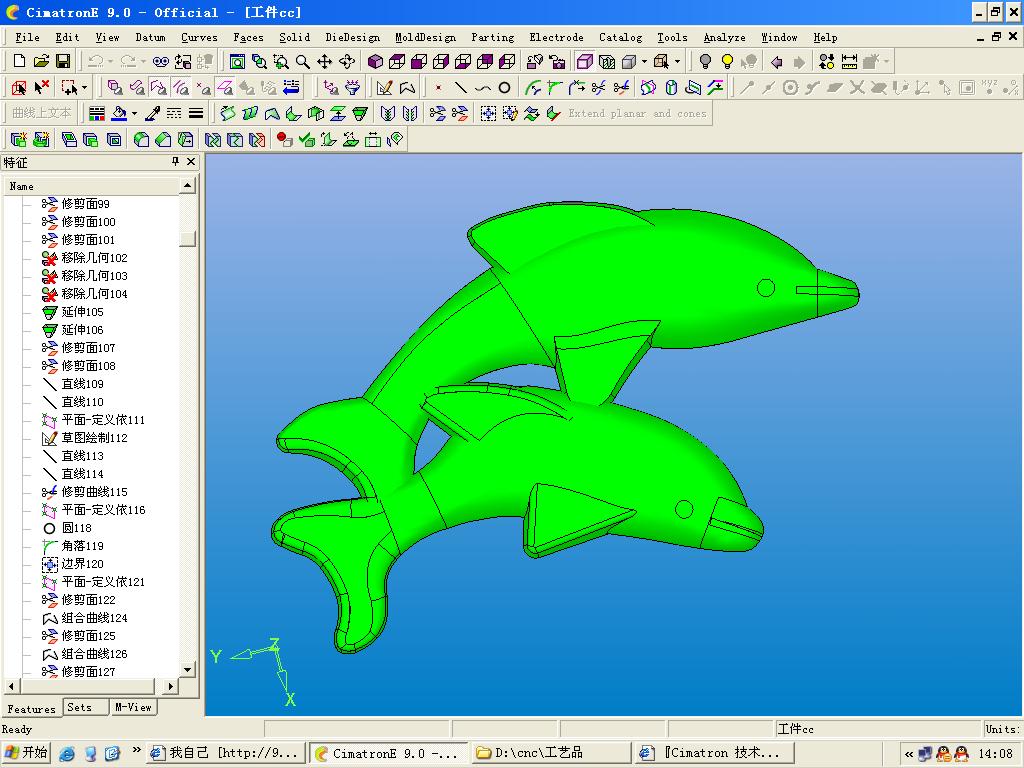Viewport: 1024px width, 768px height.
Task: Toggle the hatched Hidden-lines render mode
Action: click(x=607, y=61)
